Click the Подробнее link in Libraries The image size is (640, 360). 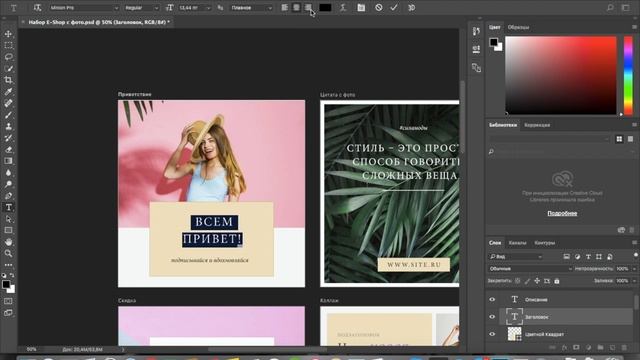click(x=562, y=213)
